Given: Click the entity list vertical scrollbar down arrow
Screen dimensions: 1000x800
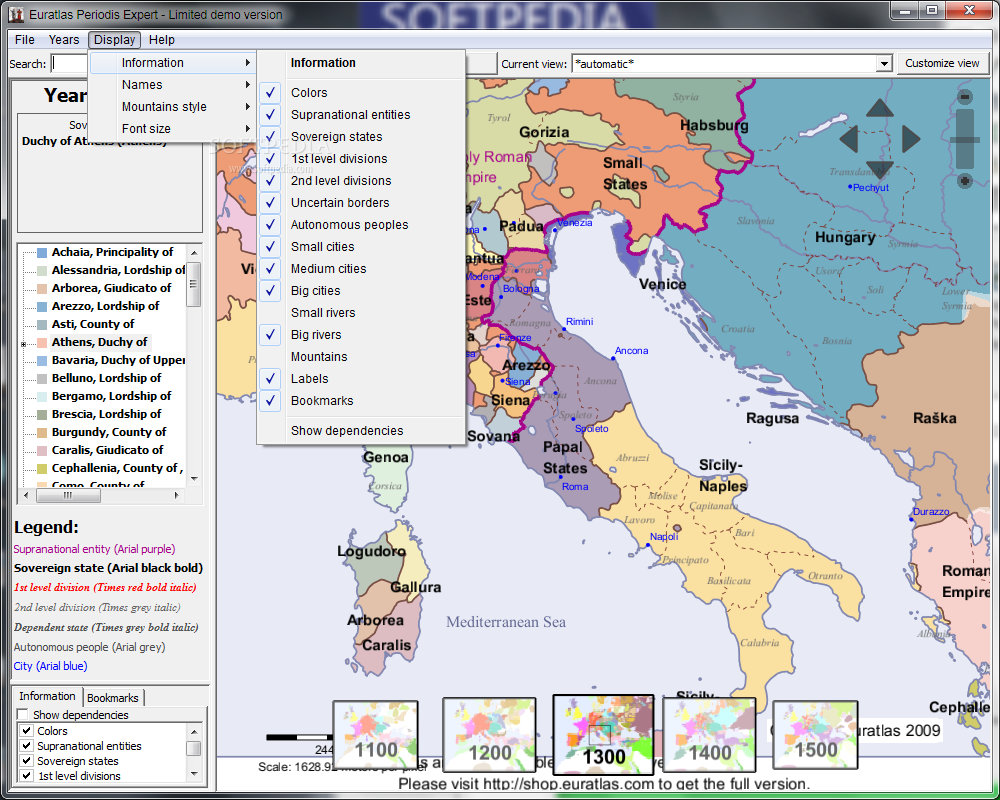Looking at the screenshot, I should (x=195, y=478).
